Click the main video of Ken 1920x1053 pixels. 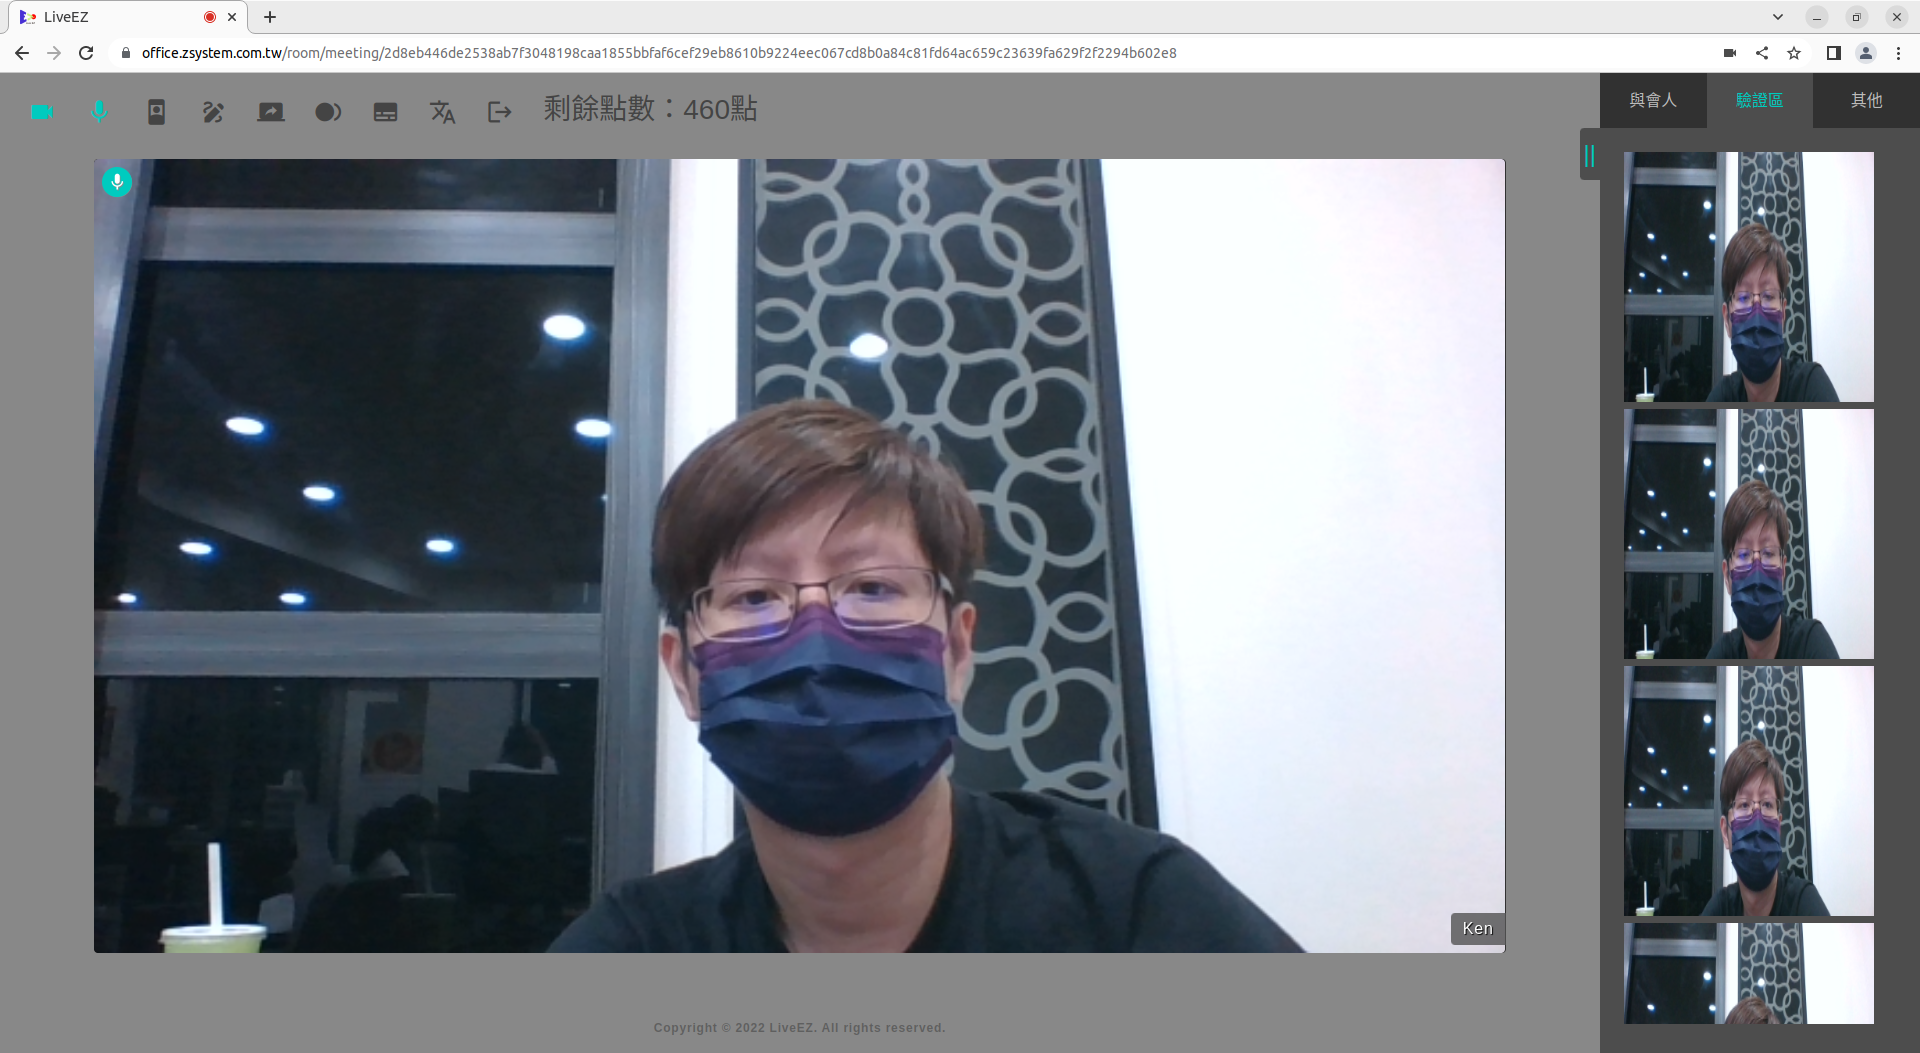pyautogui.click(x=799, y=556)
